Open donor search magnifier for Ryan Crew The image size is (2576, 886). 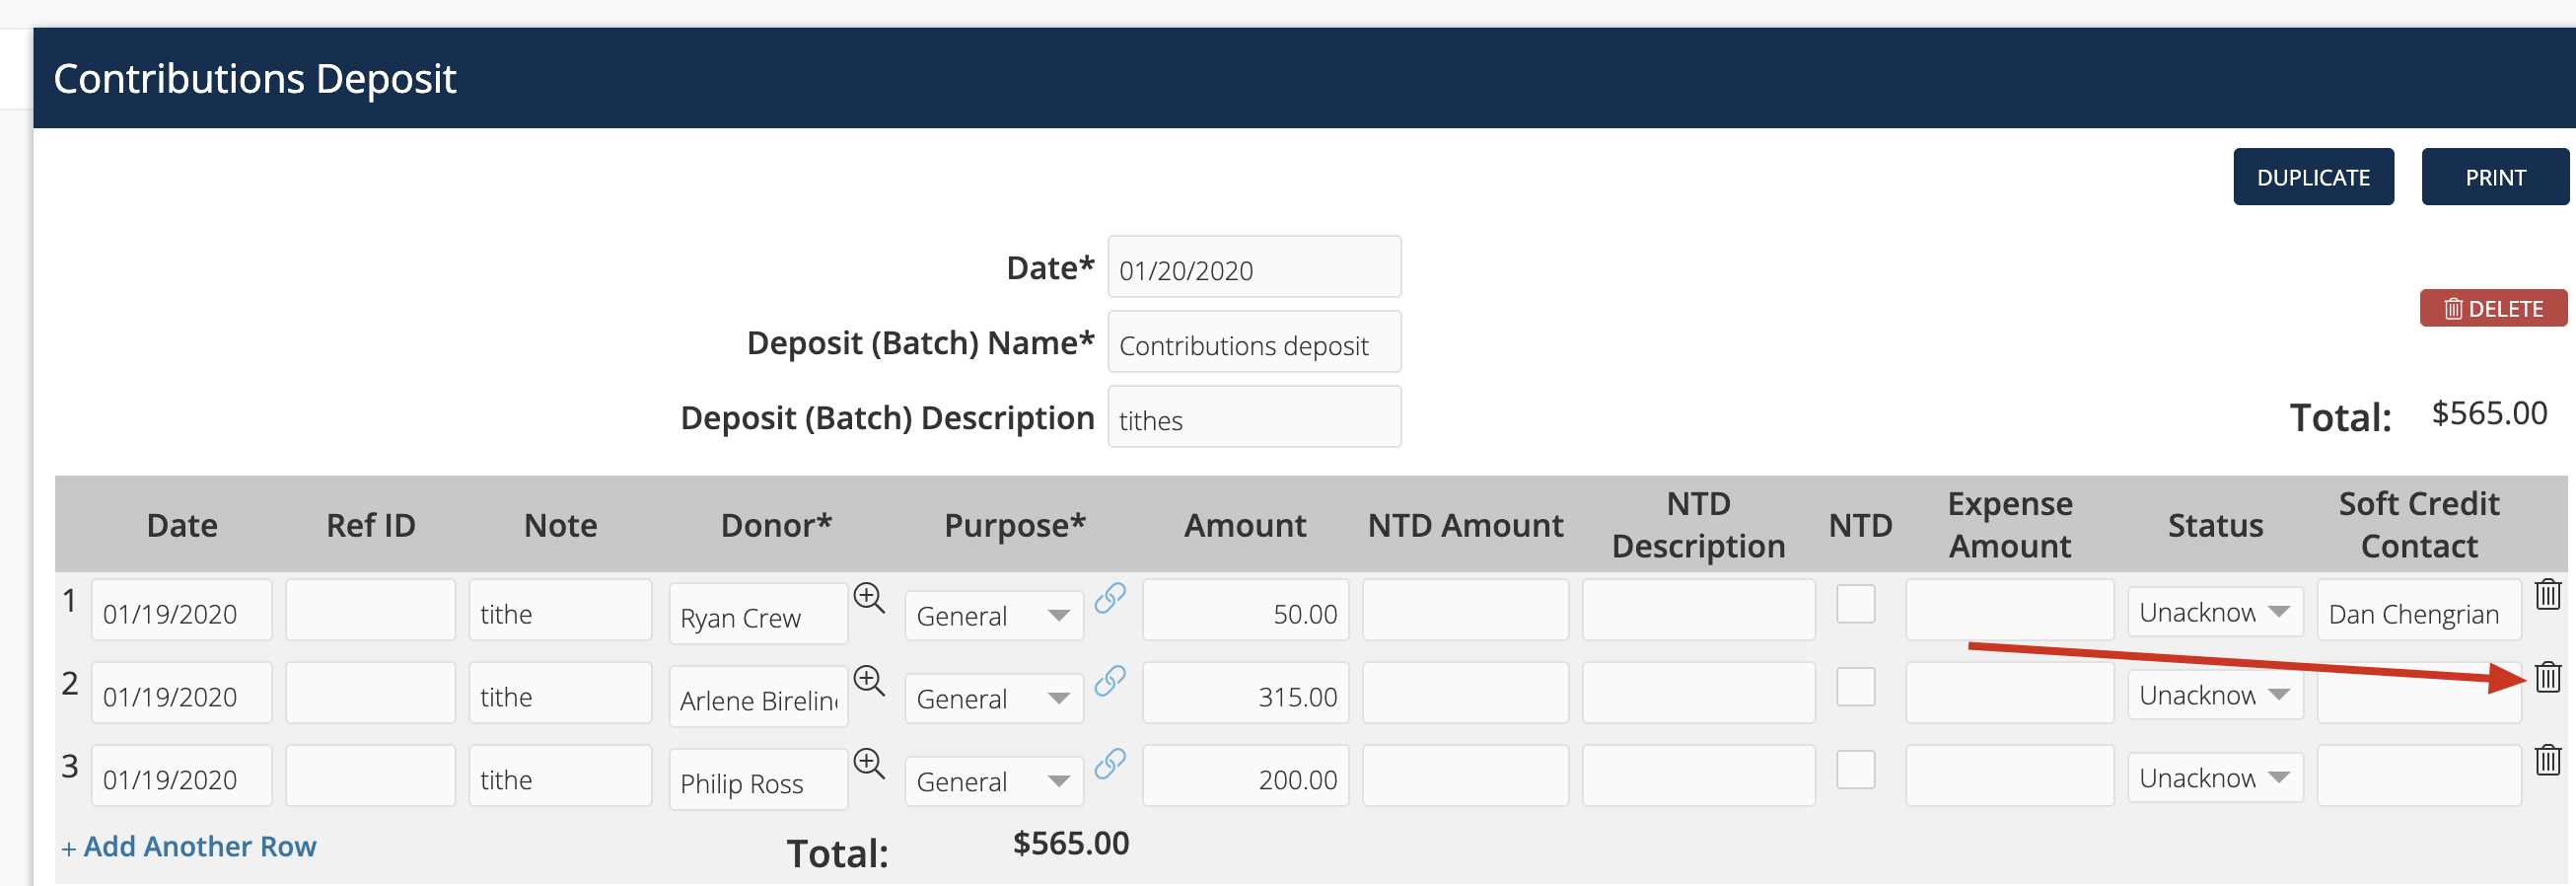[869, 598]
